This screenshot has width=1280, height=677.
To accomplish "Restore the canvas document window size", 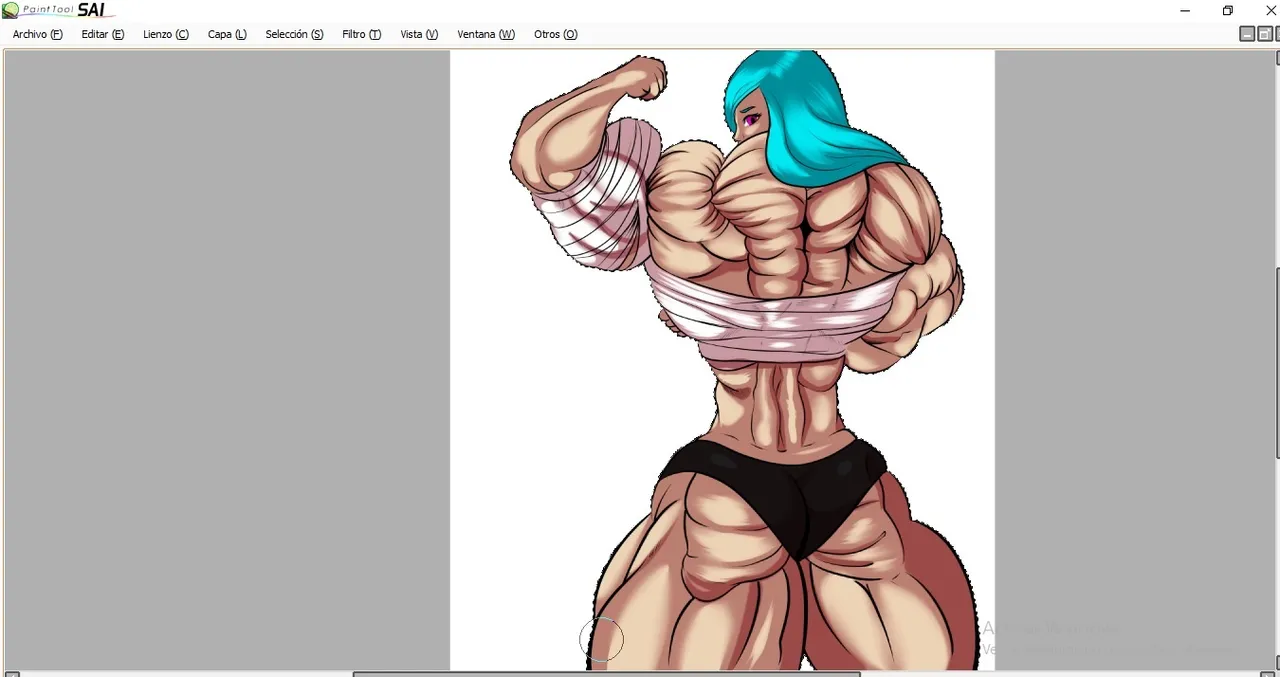I will click(x=1264, y=34).
